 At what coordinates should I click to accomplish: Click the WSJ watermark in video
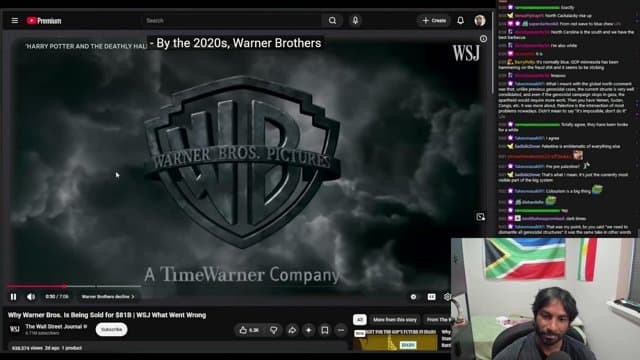click(466, 53)
